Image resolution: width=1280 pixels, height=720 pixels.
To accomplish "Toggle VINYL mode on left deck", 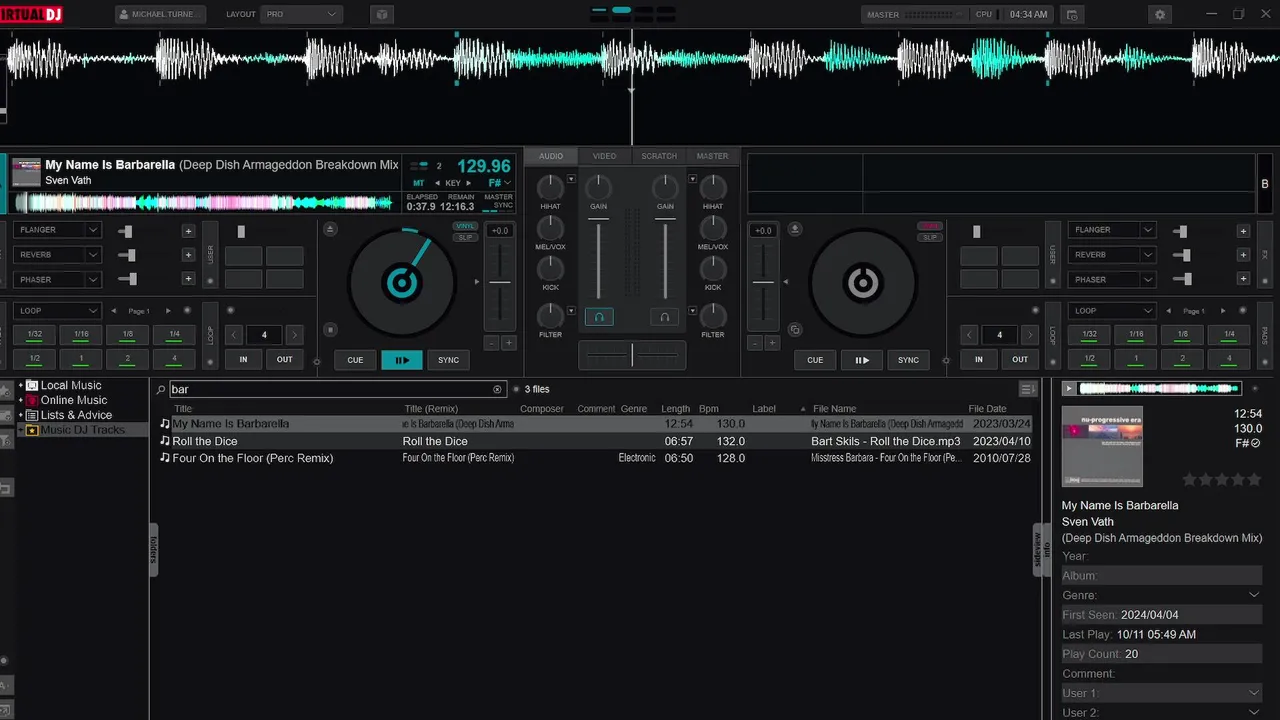I will coord(465,227).
